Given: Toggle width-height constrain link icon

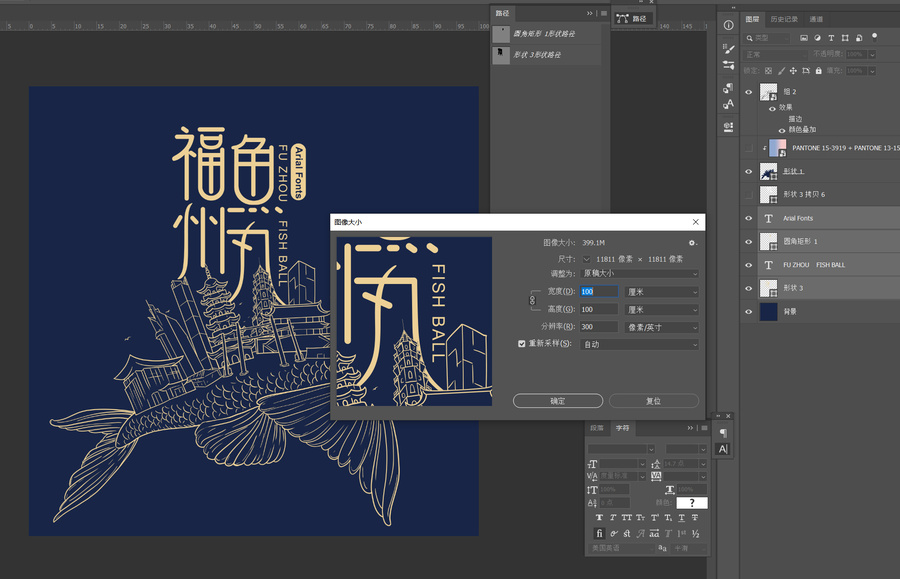Looking at the screenshot, I should [532, 300].
